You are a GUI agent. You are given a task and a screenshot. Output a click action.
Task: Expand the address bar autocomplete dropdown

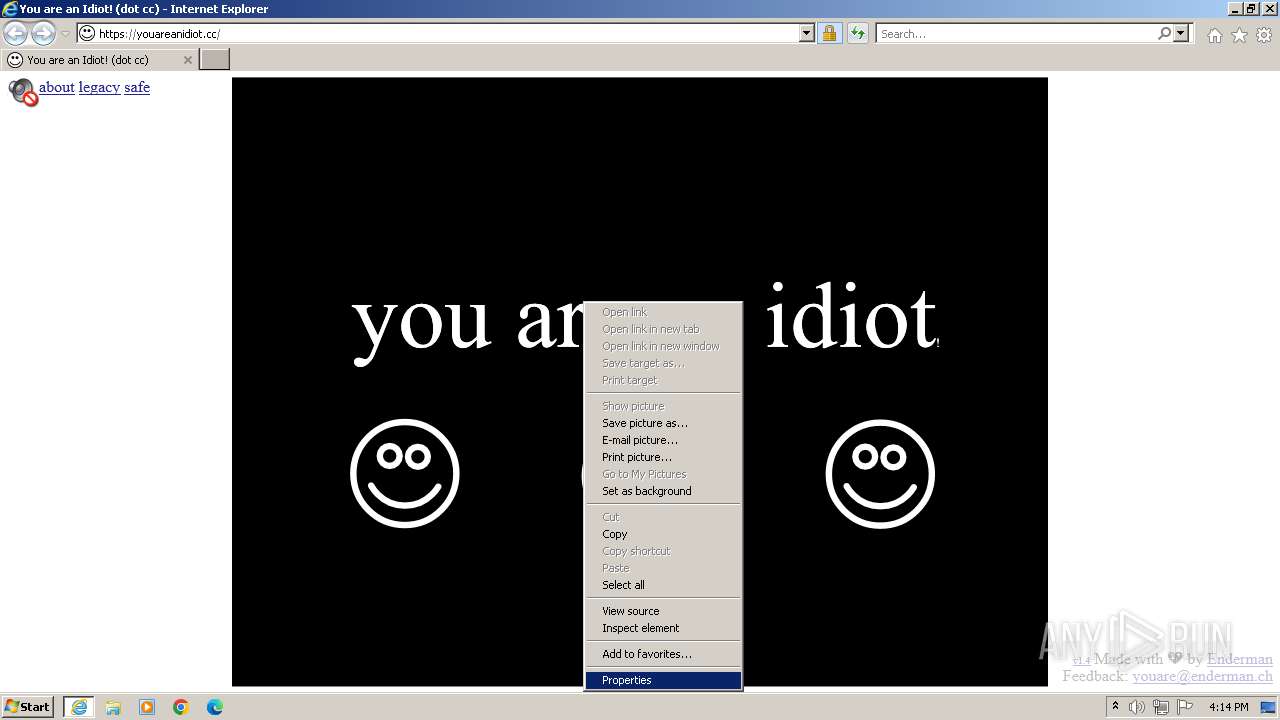click(807, 33)
